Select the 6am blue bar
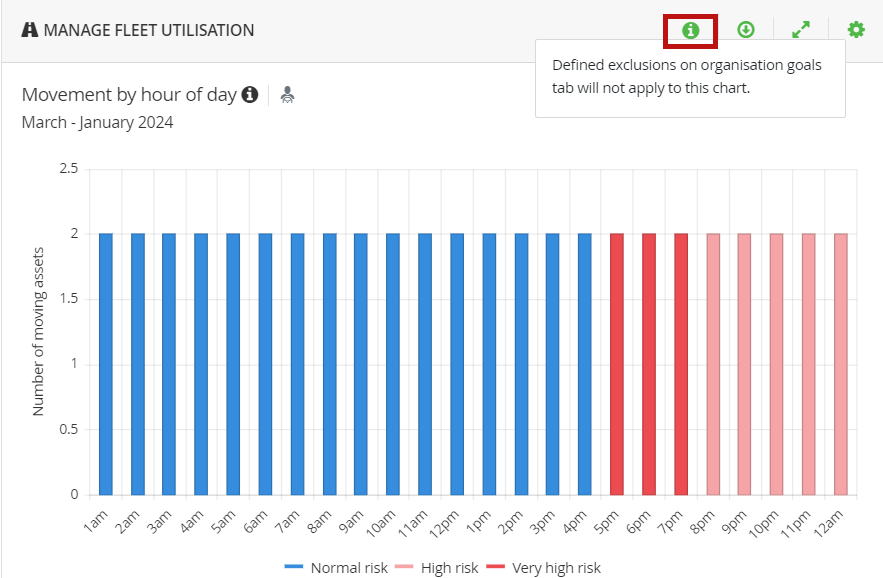The image size is (883, 578). click(x=265, y=364)
